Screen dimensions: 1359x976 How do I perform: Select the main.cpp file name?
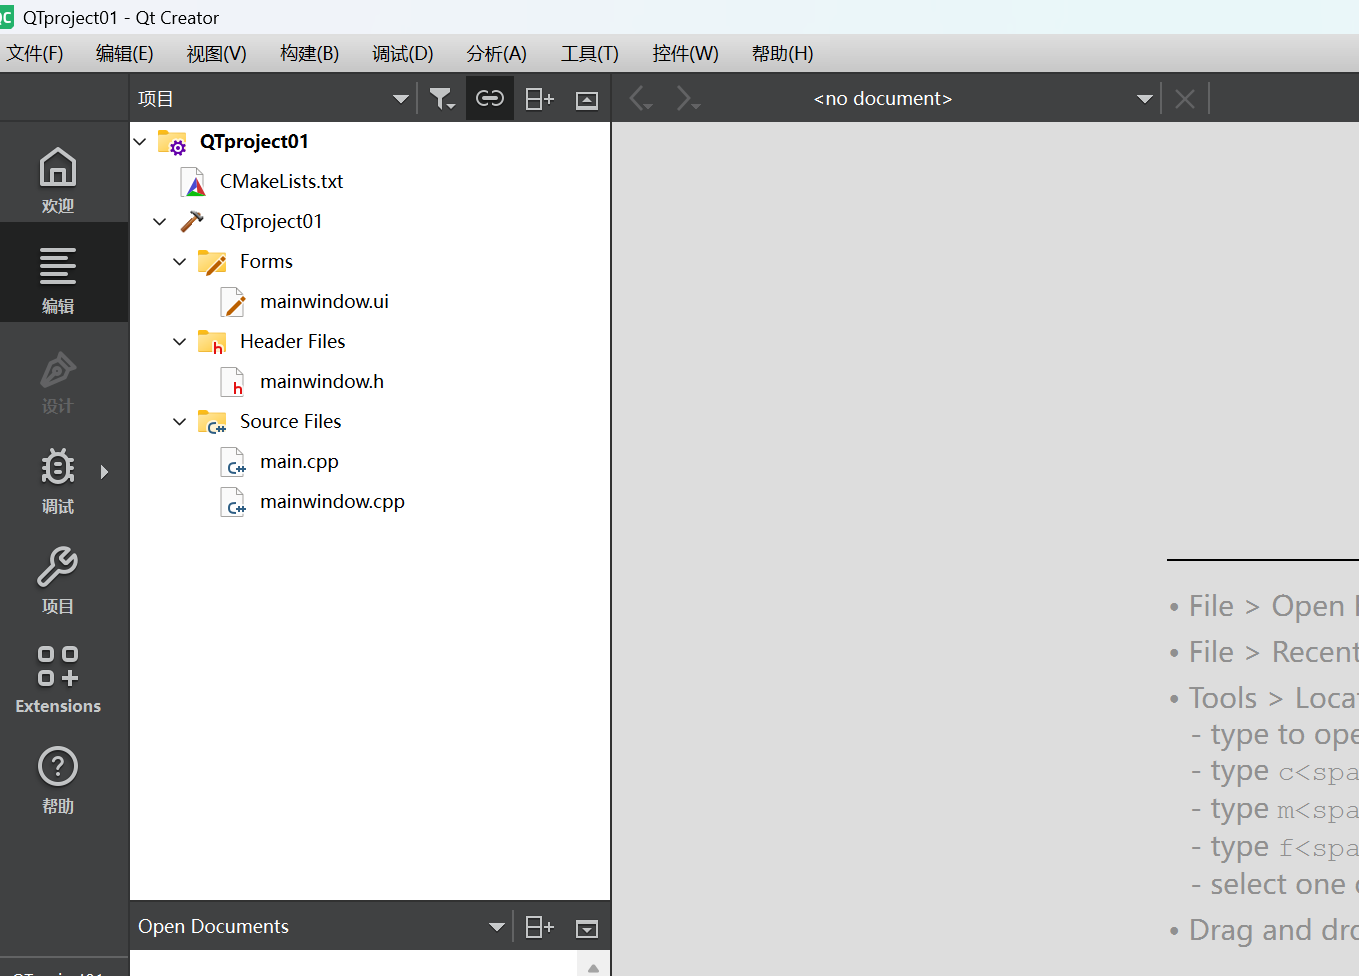coord(299,462)
